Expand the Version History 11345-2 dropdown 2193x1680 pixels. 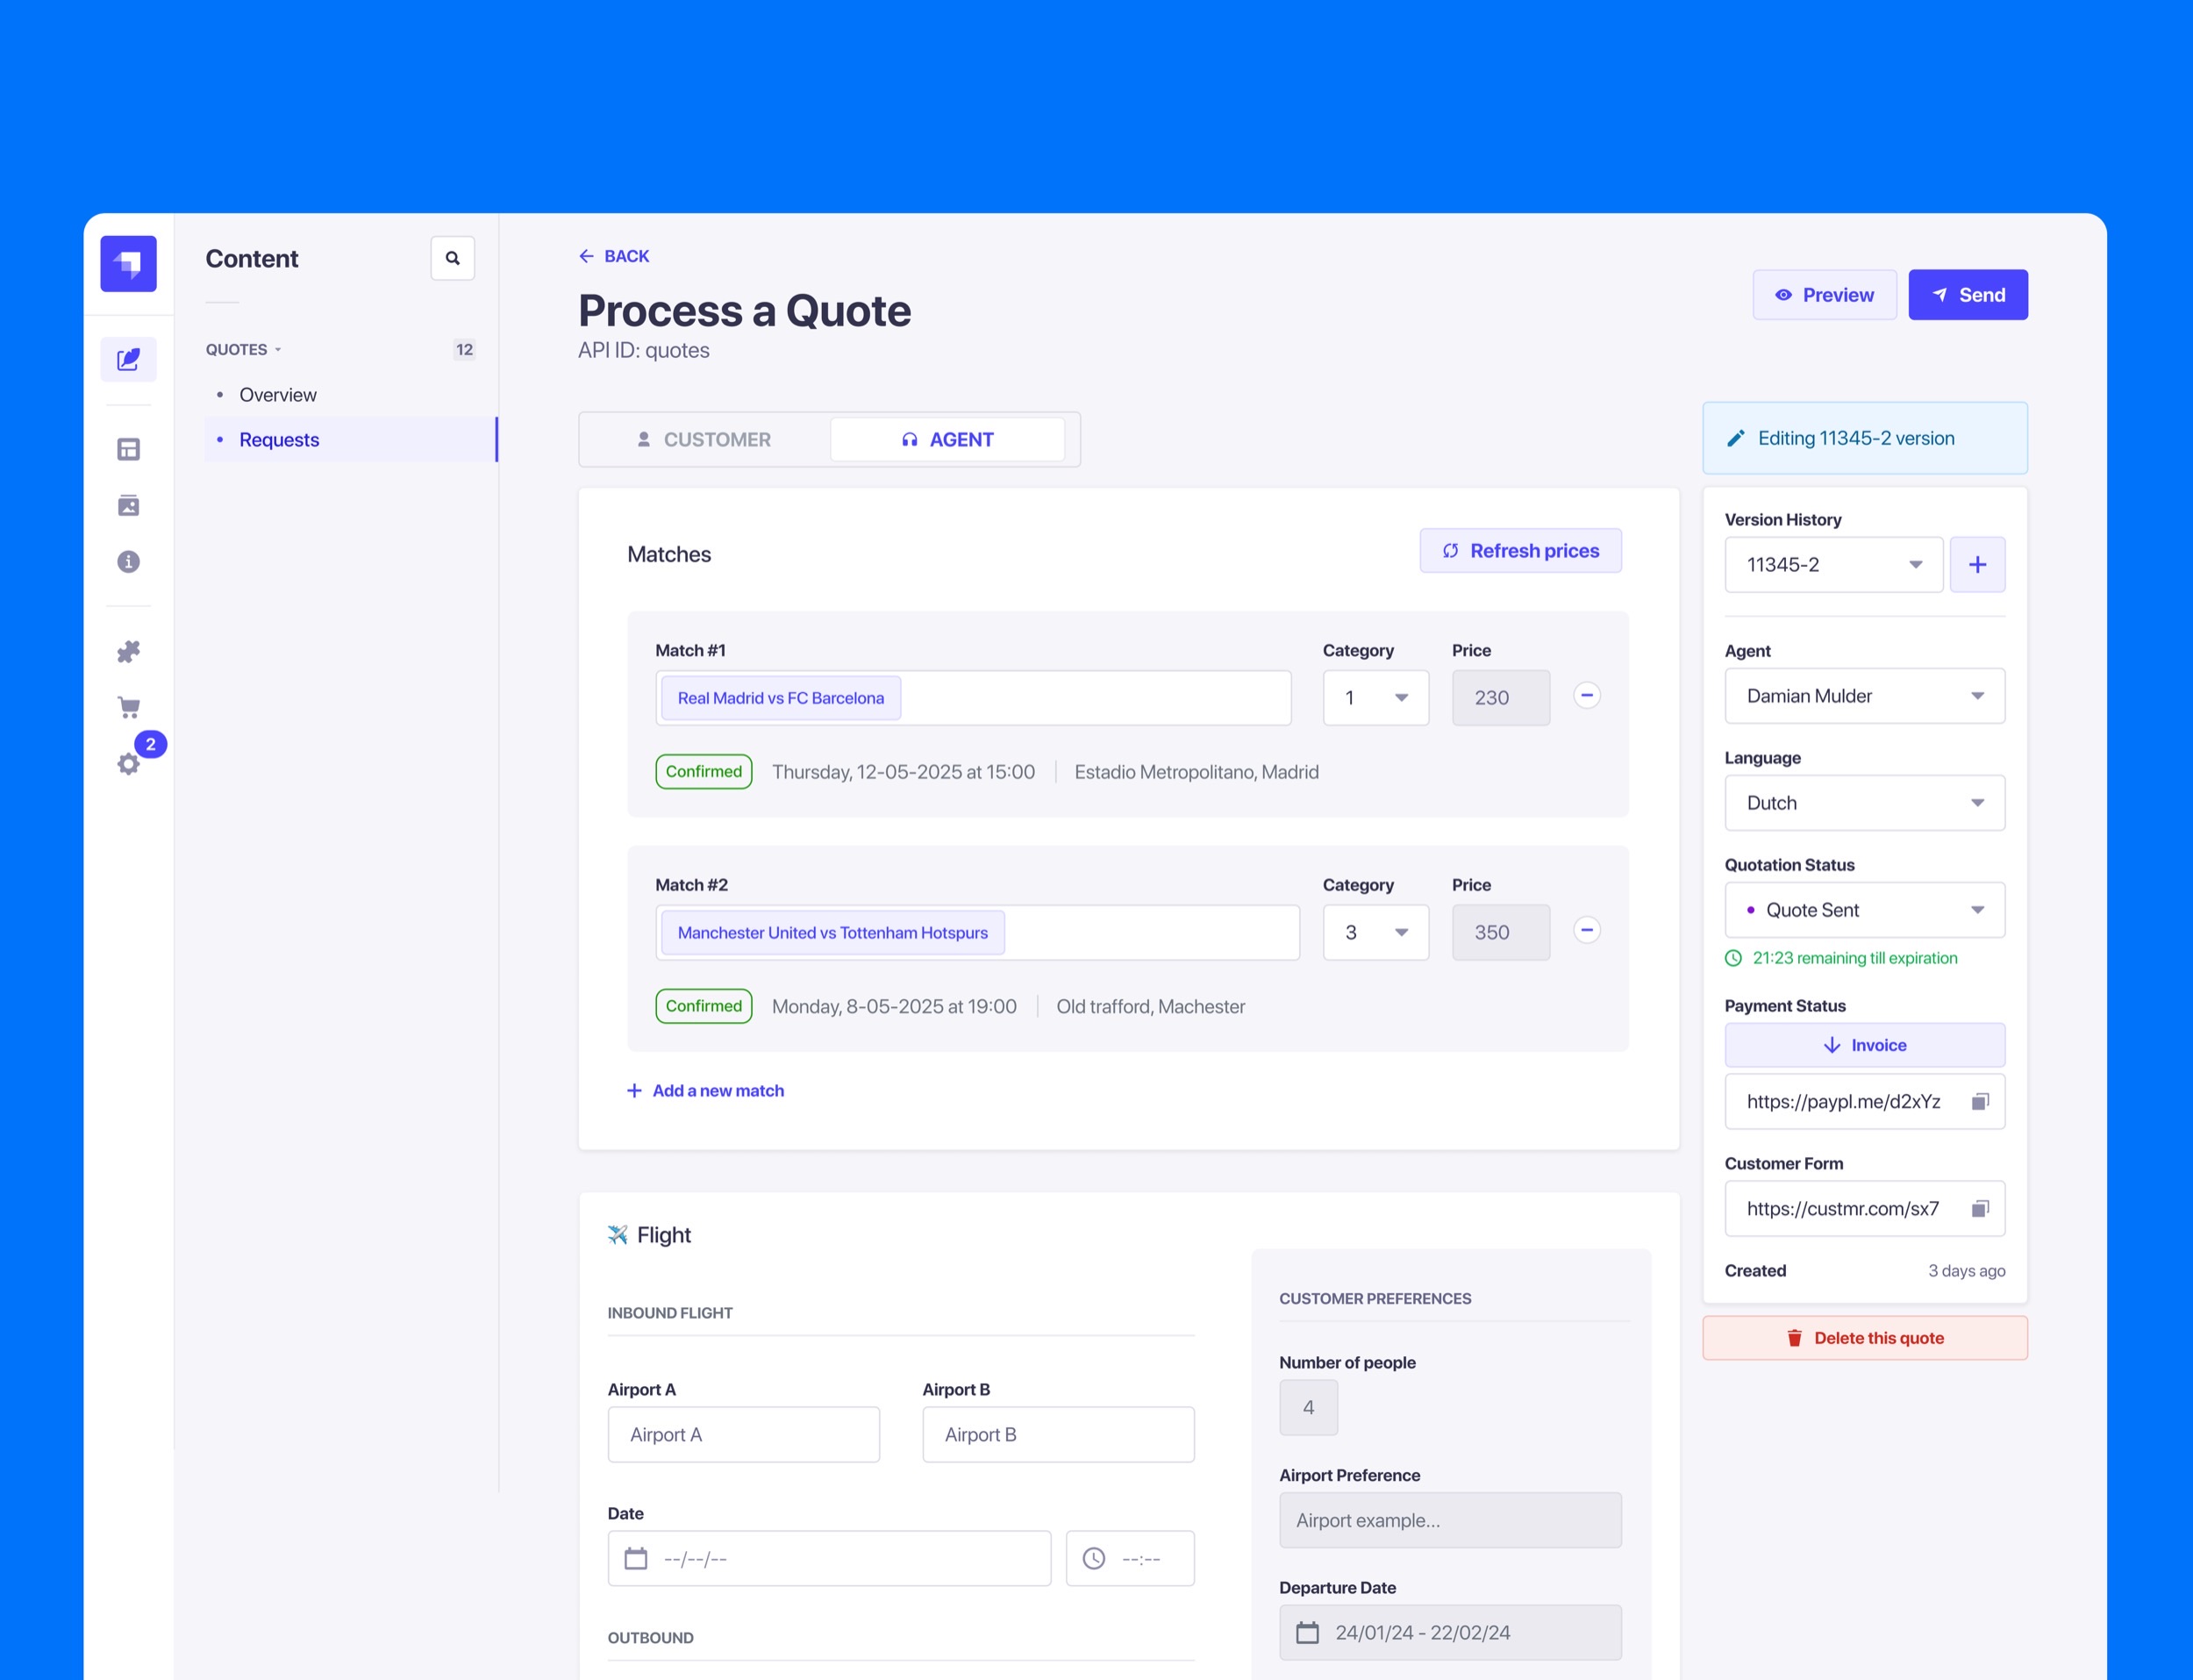coord(1833,565)
